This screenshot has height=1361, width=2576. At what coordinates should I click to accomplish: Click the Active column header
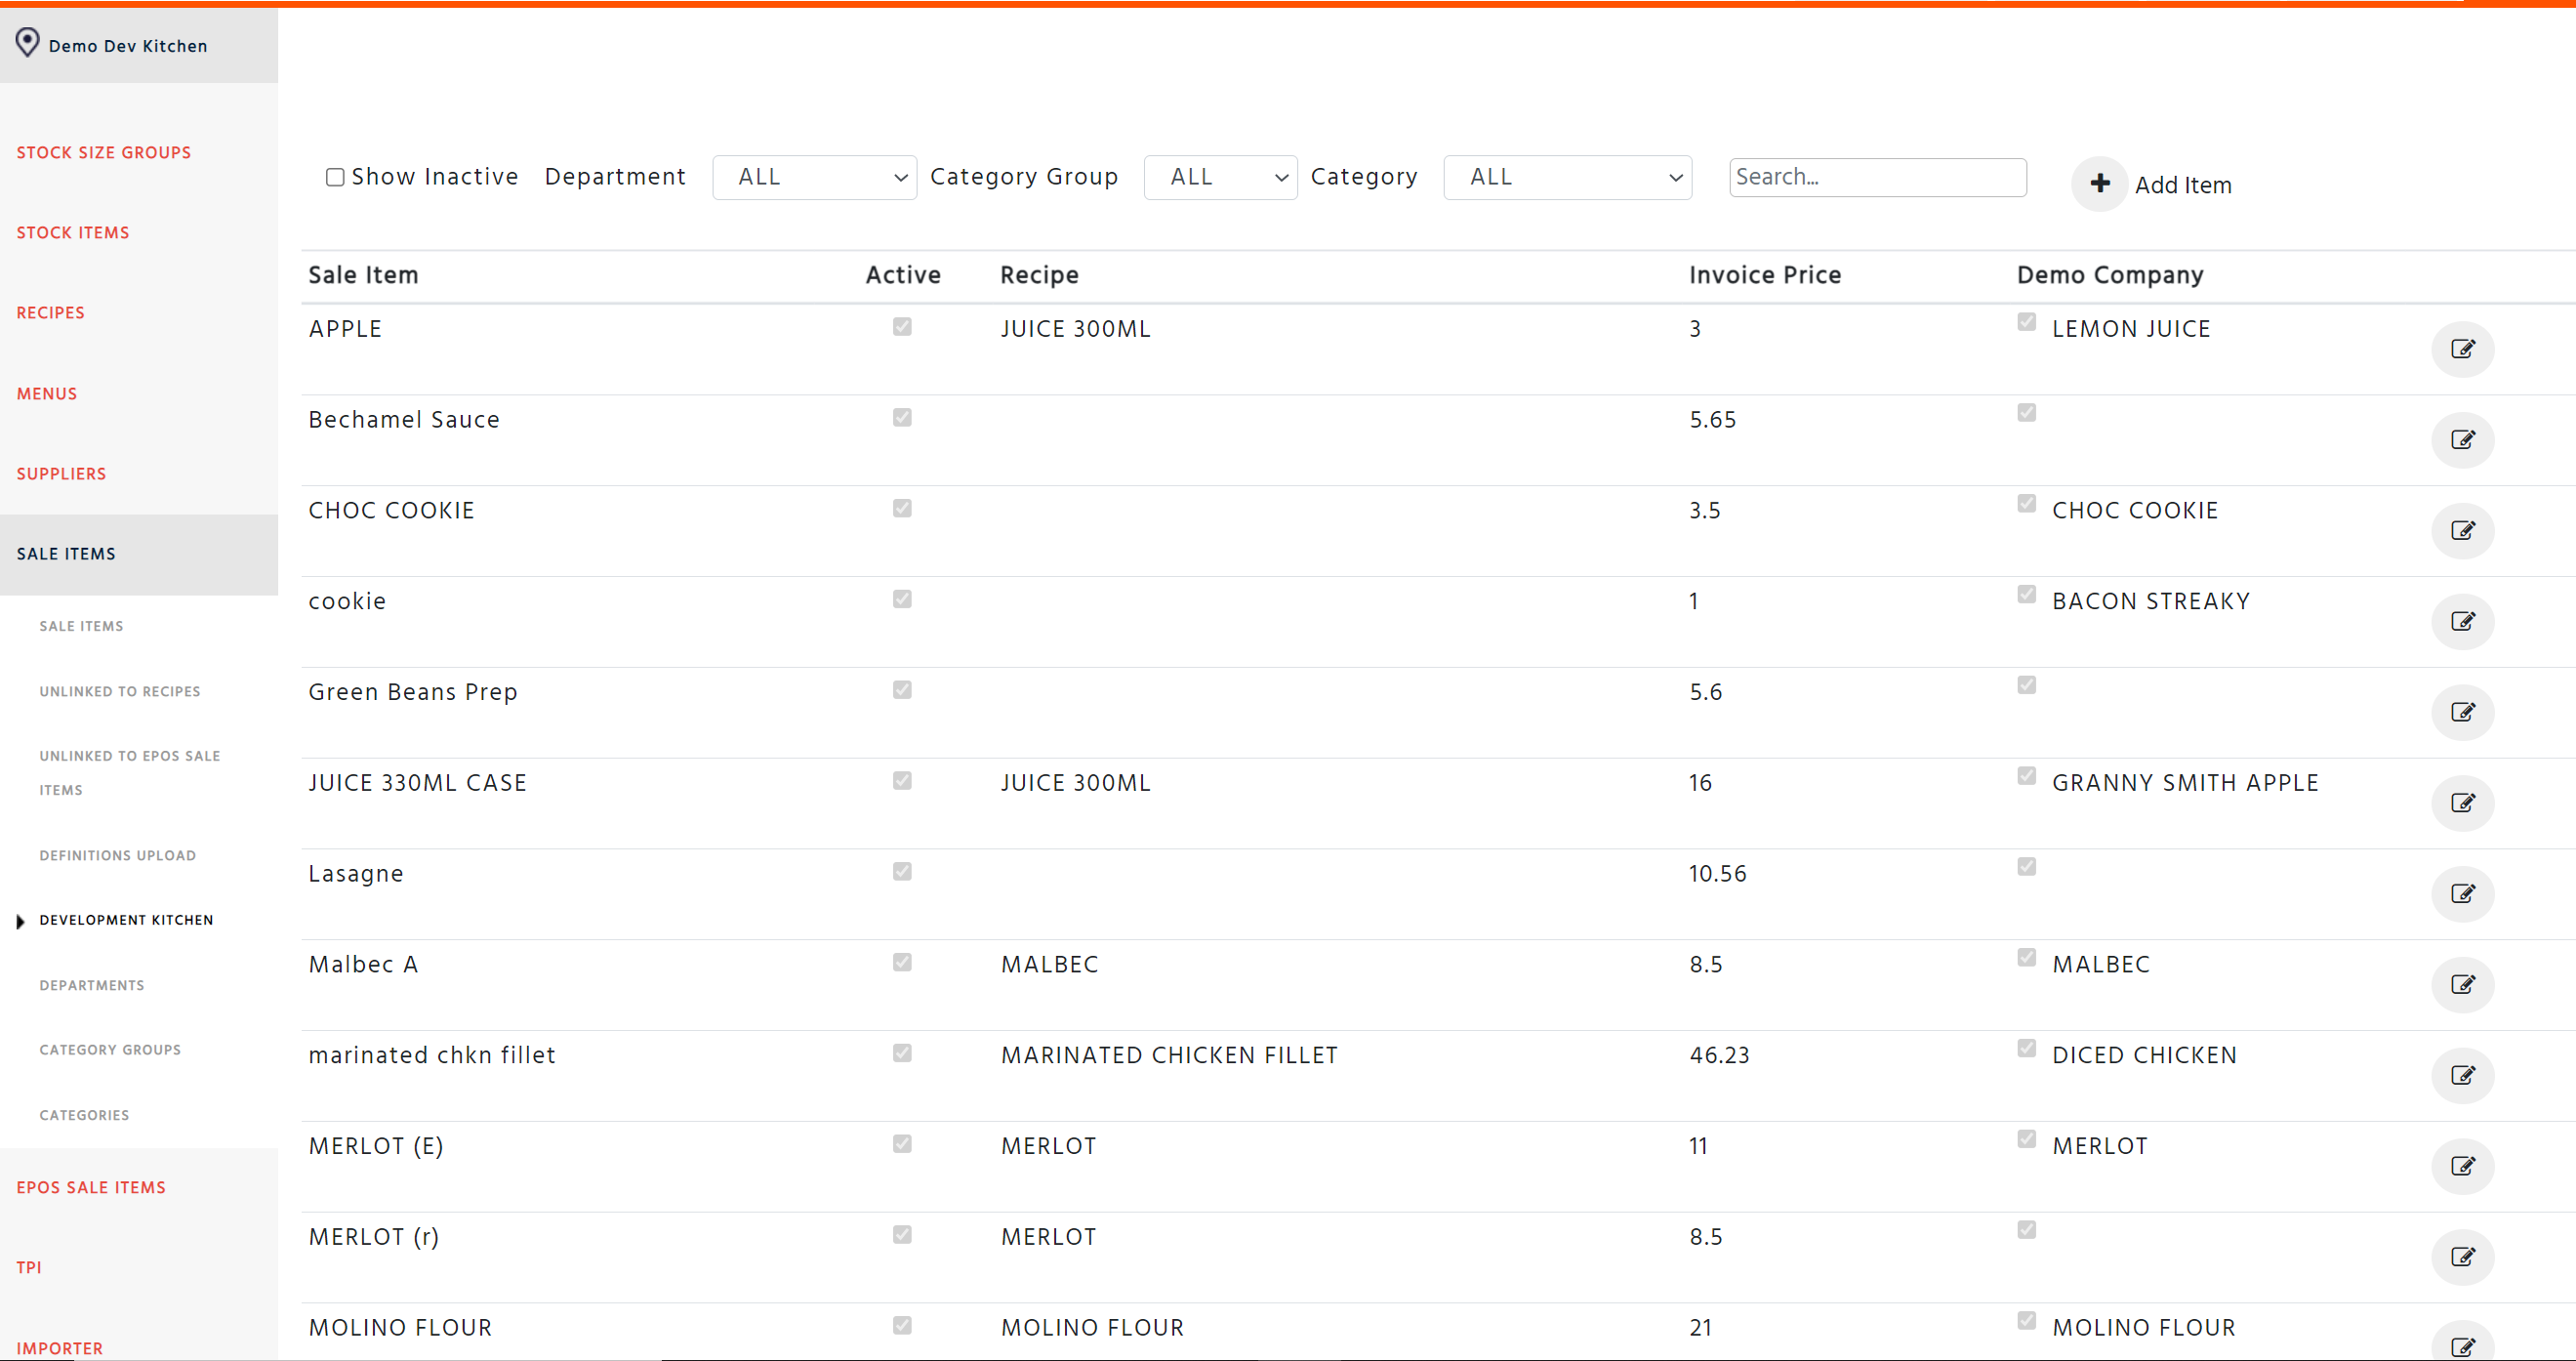click(x=903, y=275)
